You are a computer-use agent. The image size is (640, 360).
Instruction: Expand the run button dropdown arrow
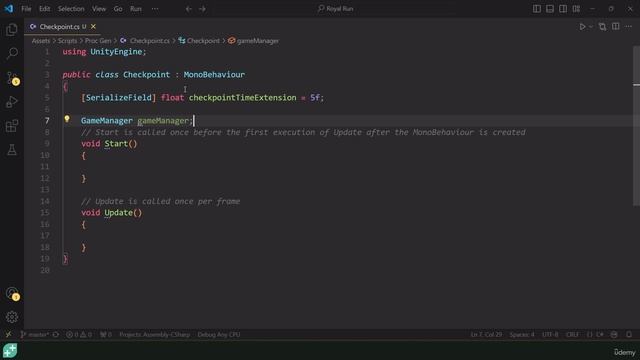(591, 27)
